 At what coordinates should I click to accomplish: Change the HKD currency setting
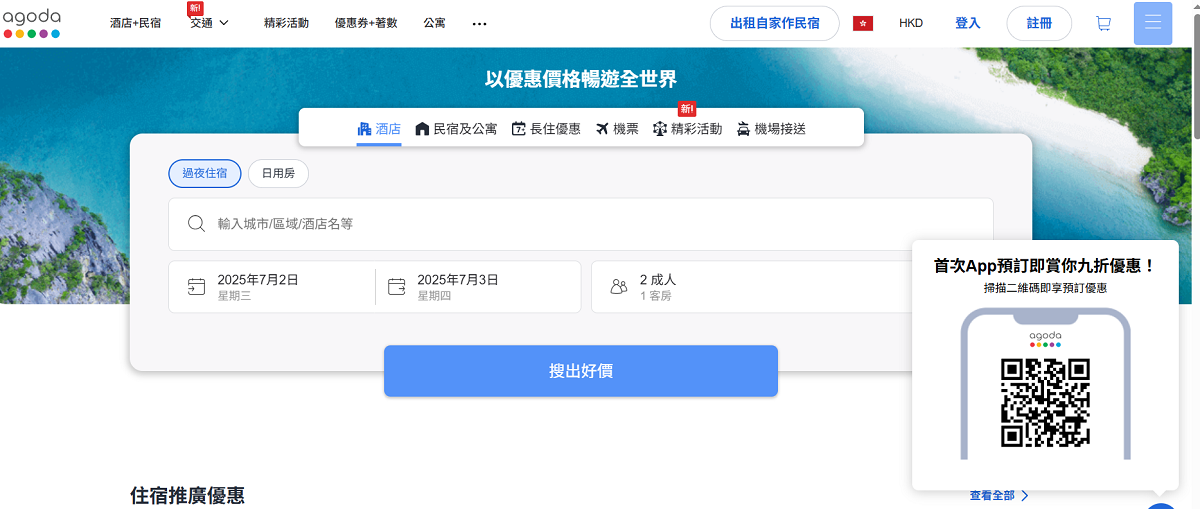[x=910, y=23]
